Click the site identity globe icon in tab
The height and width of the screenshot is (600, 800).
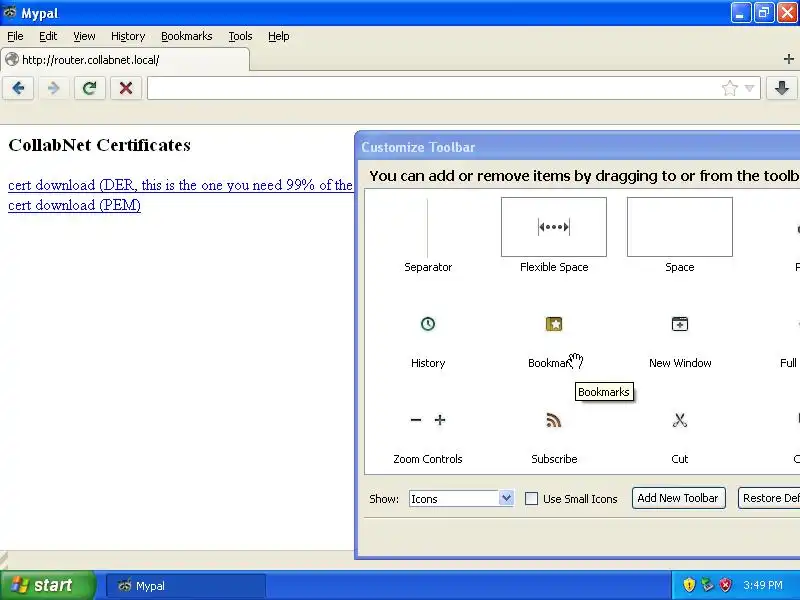[x=12, y=60]
